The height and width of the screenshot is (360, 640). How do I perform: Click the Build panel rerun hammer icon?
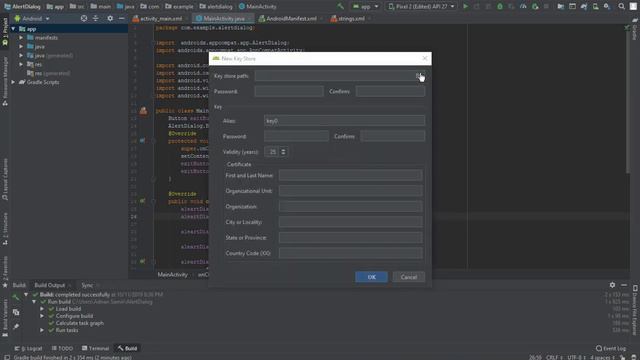16,298
